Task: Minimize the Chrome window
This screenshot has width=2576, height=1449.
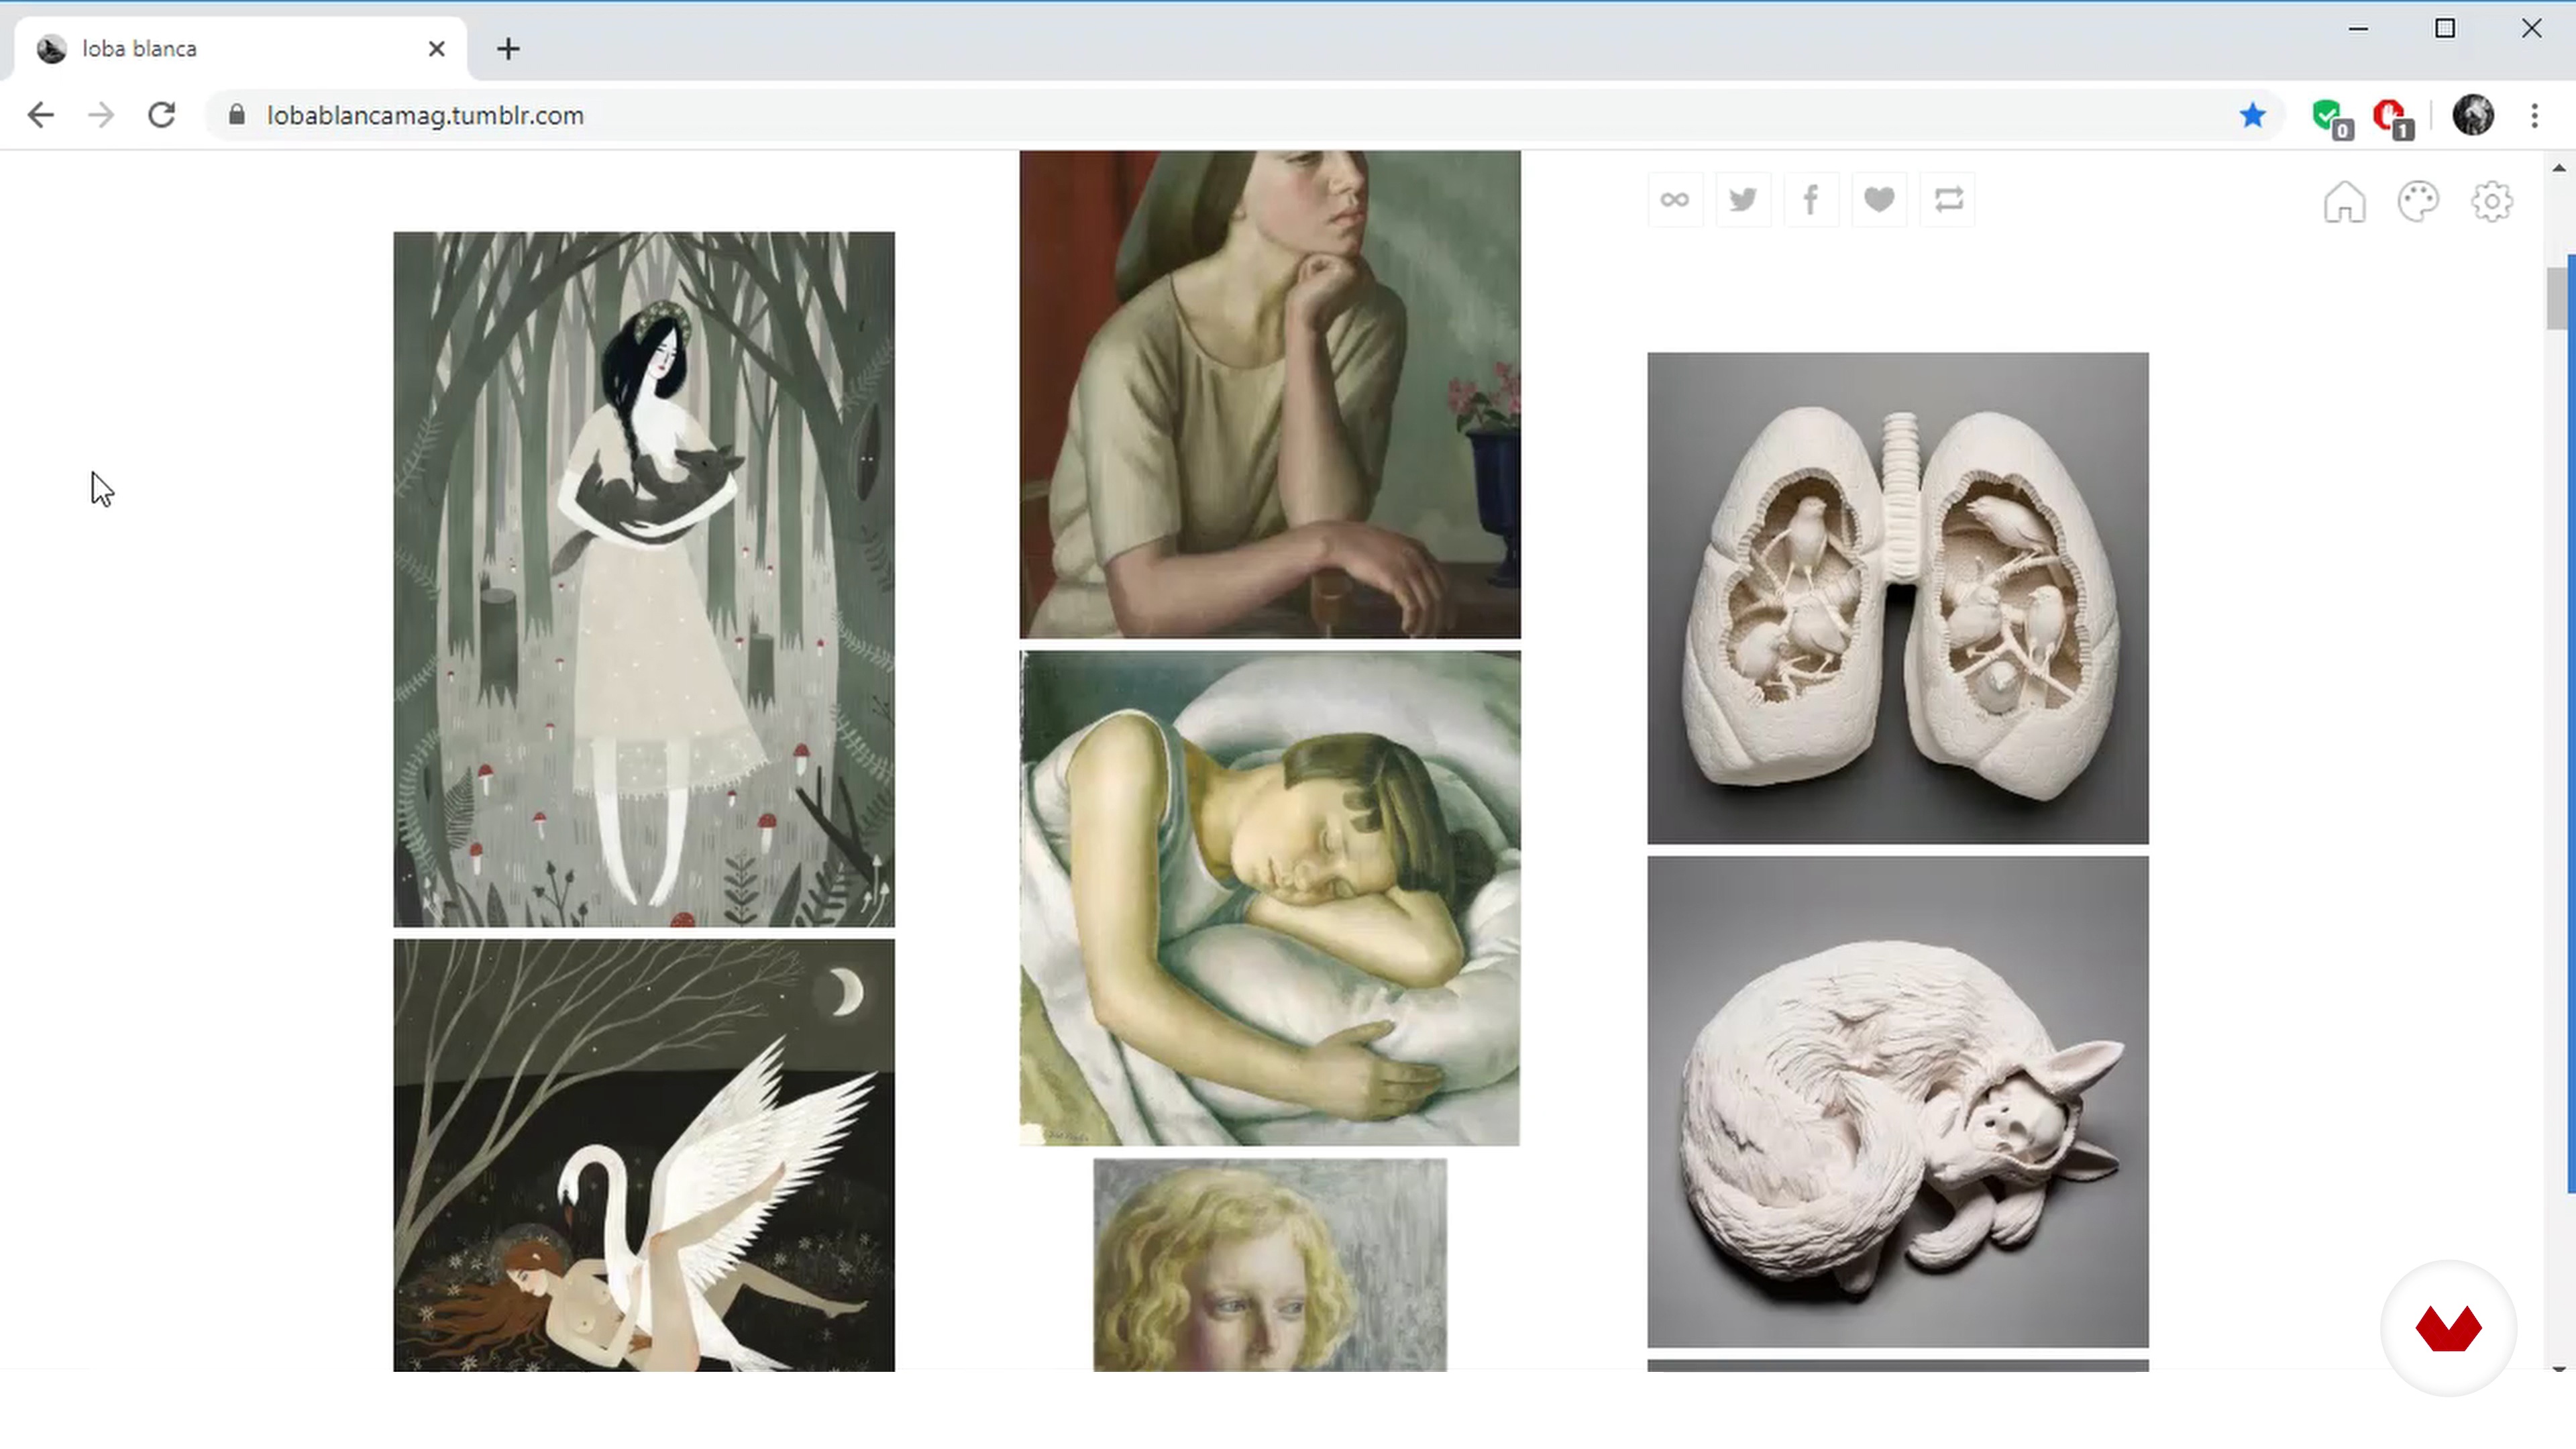Action: (2358, 29)
